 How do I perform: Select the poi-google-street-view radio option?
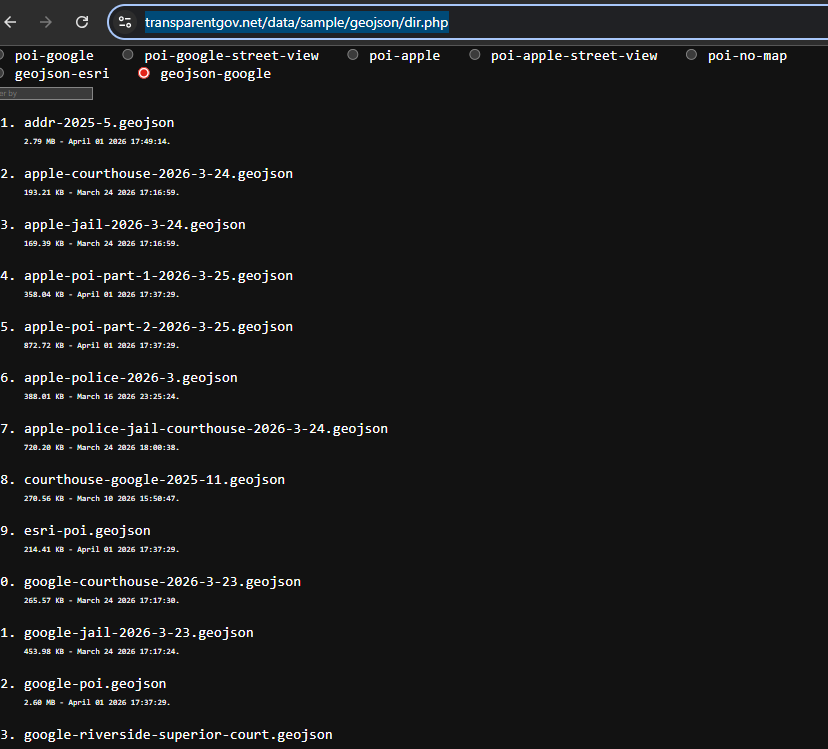[x=128, y=56]
